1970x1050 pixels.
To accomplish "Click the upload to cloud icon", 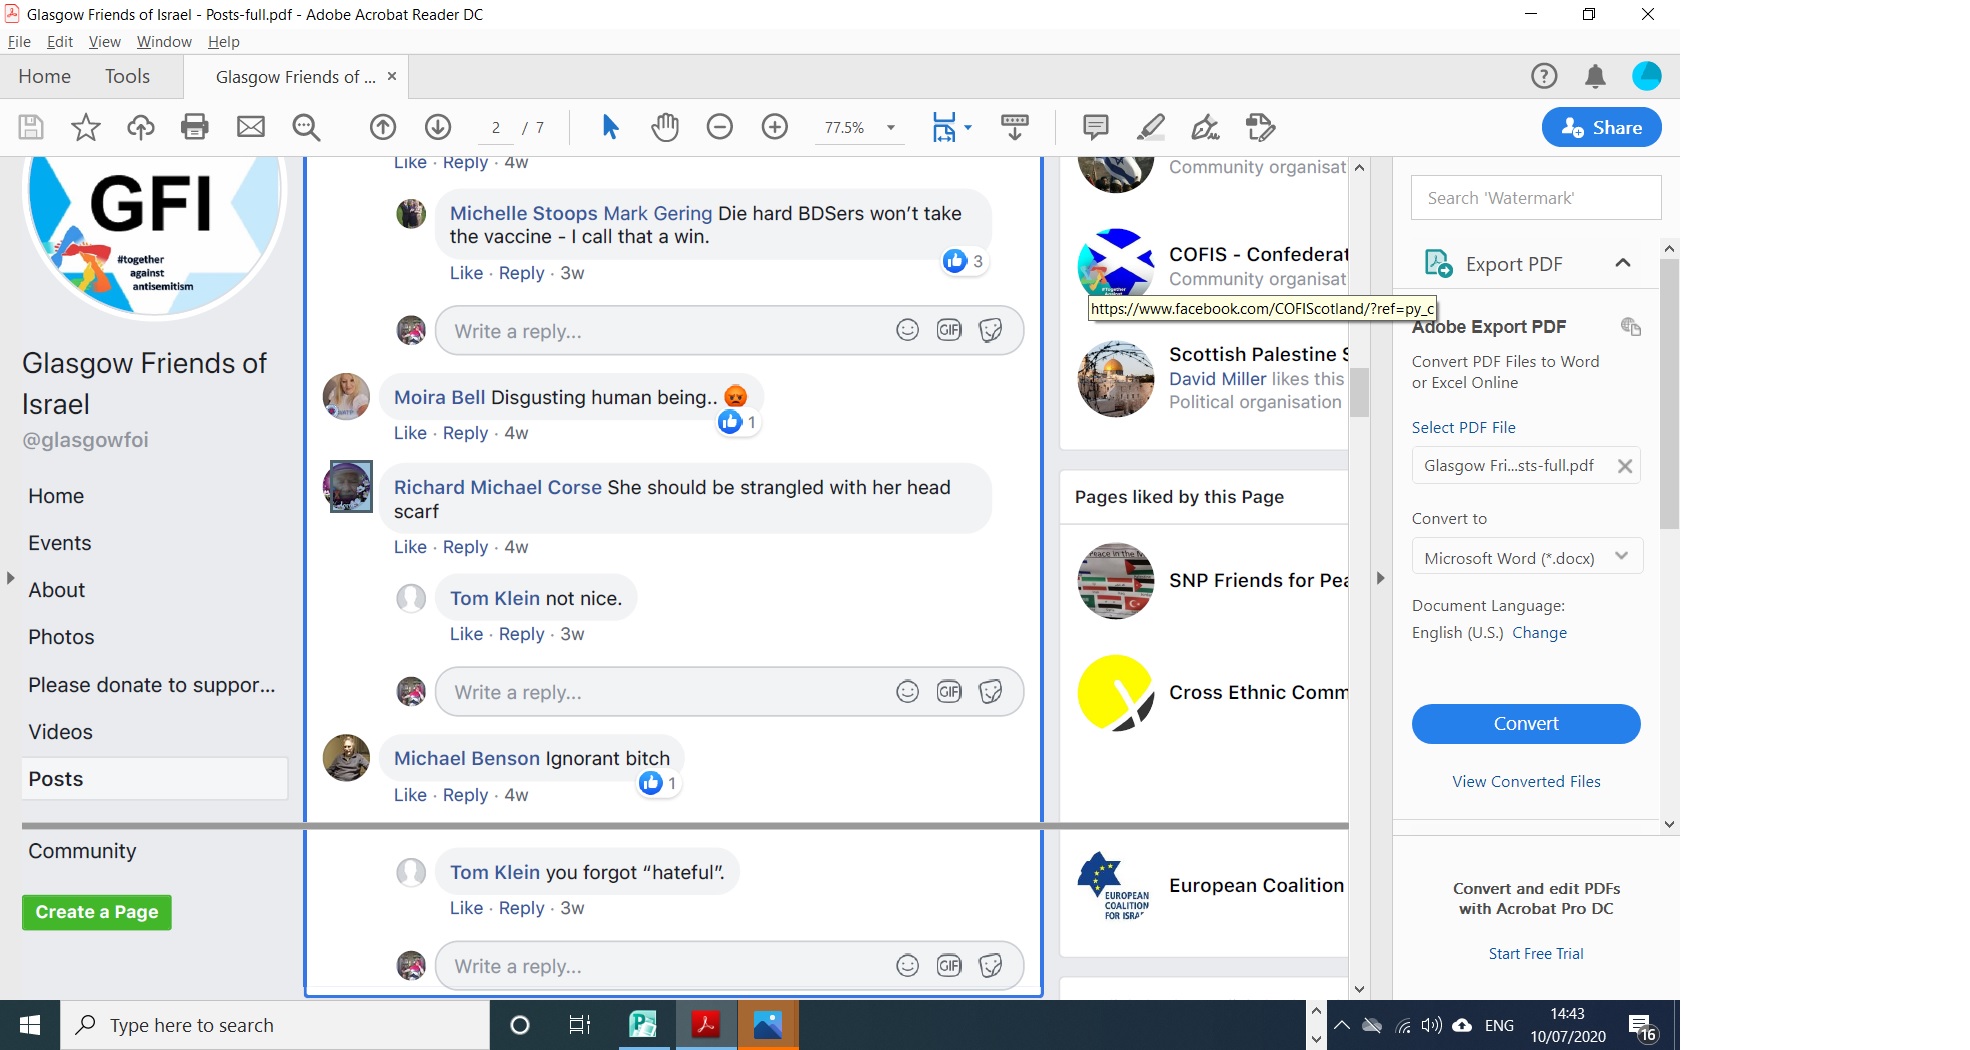I will pyautogui.click(x=141, y=127).
